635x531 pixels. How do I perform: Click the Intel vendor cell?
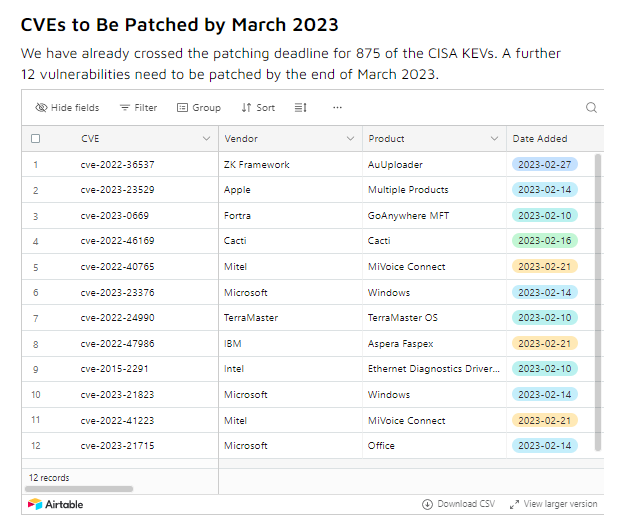pyautogui.click(x=290, y=369)
